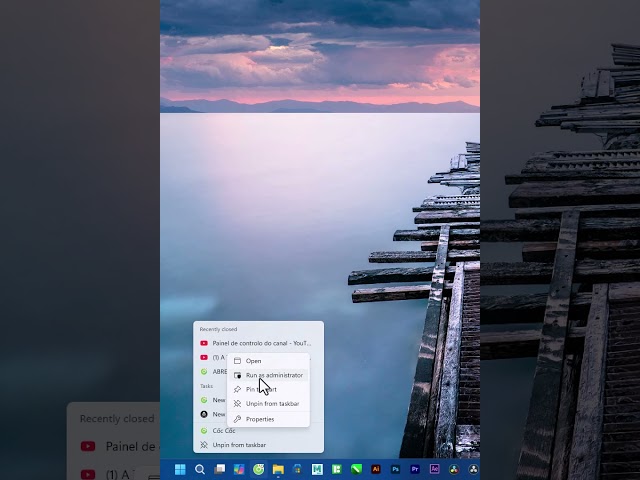Open the last taskbar icon after DaVinci Resolve
This screenshot has height=480, width=640.
coord(473,469)
